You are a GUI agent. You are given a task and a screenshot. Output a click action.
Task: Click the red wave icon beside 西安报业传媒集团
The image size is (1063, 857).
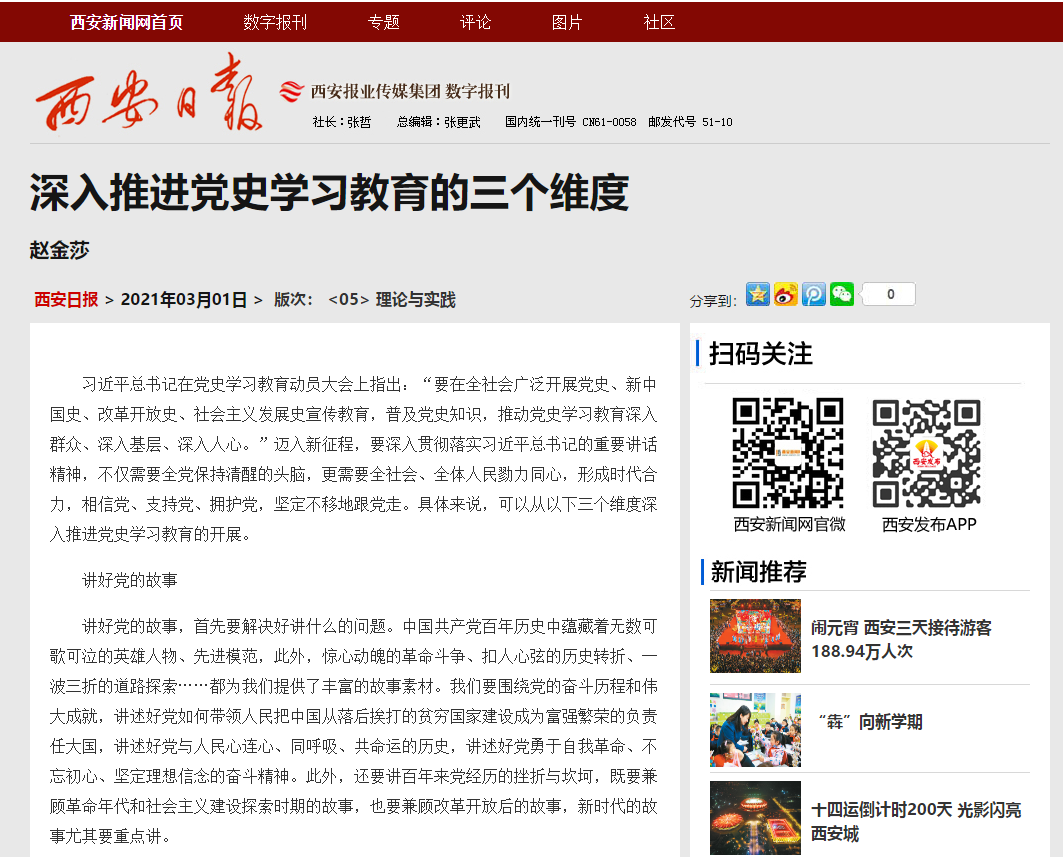pyautogui.click(x=291, y=91)
